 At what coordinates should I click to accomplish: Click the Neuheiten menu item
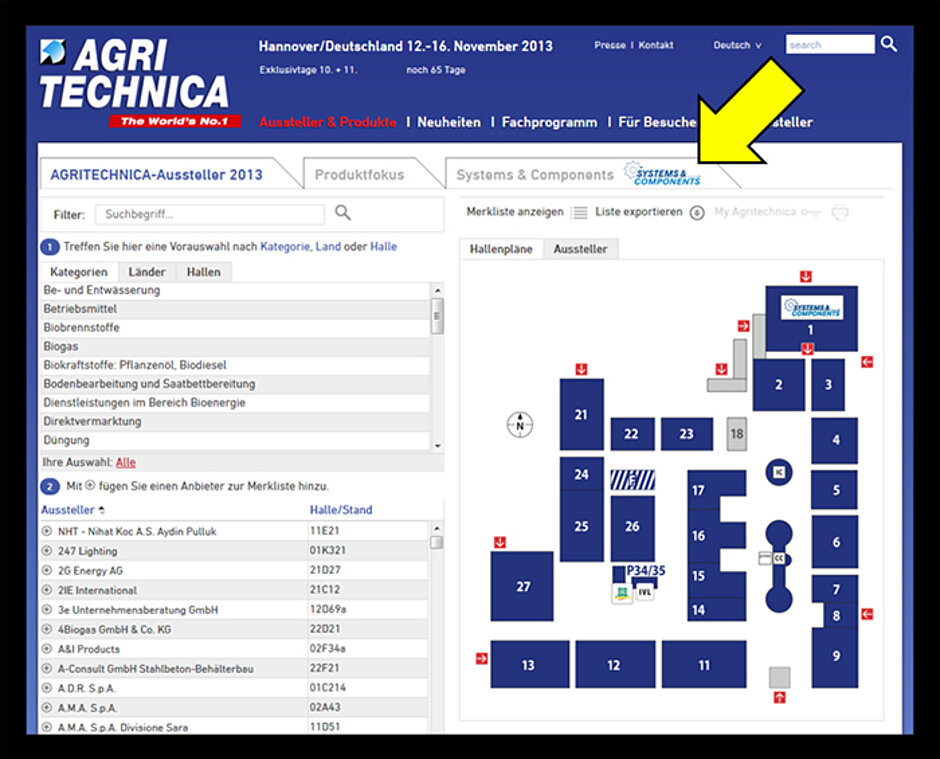(449, 122)
